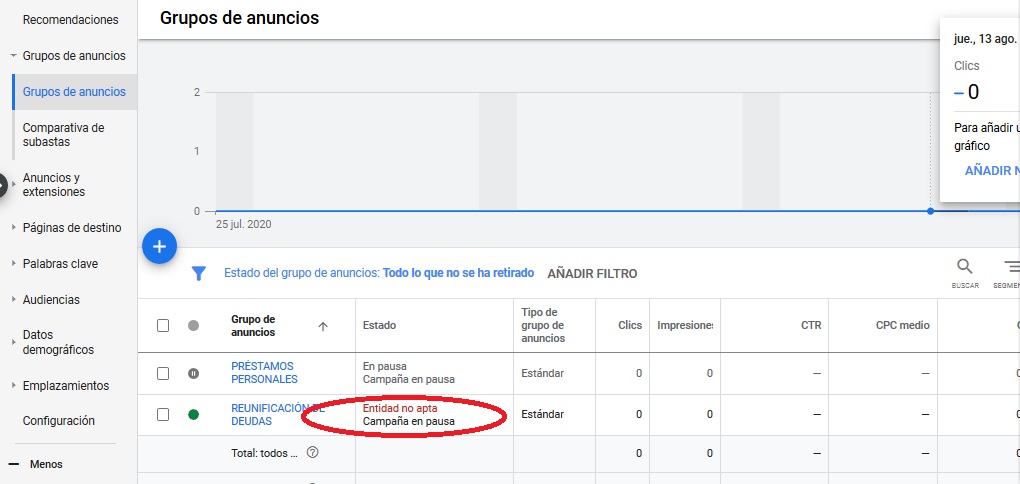1020x484 pixels.
Task: Toggle the select-all checkbox in table header
Action: (163, 326)
